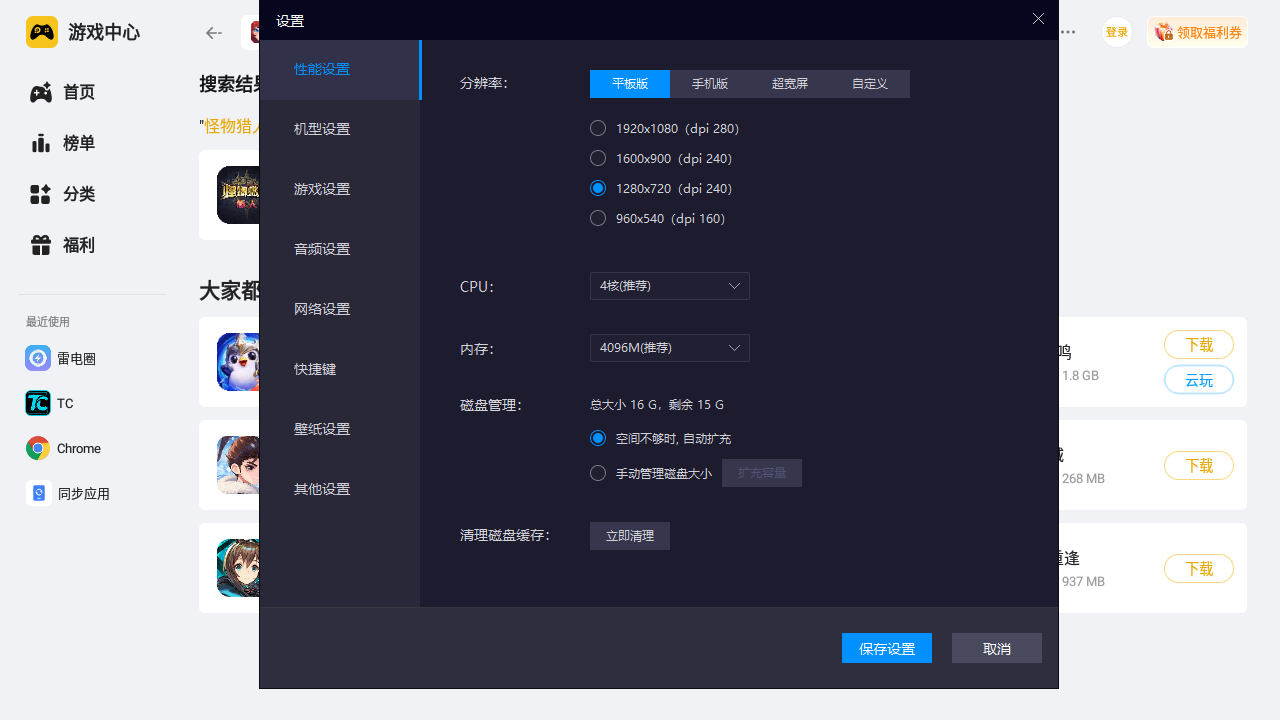Close the 设置 dialog
This screenshot has height=720, width=1280.
(1038, 19)
